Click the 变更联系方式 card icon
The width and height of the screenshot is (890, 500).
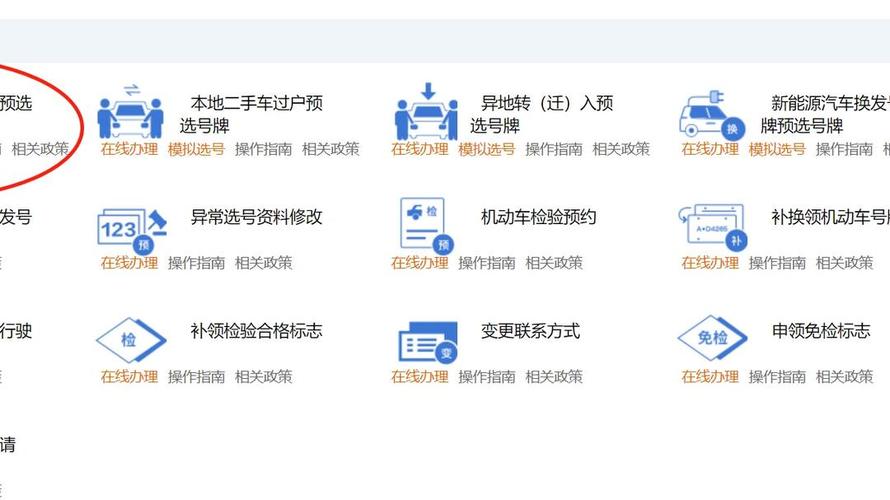tap(427, 342)
